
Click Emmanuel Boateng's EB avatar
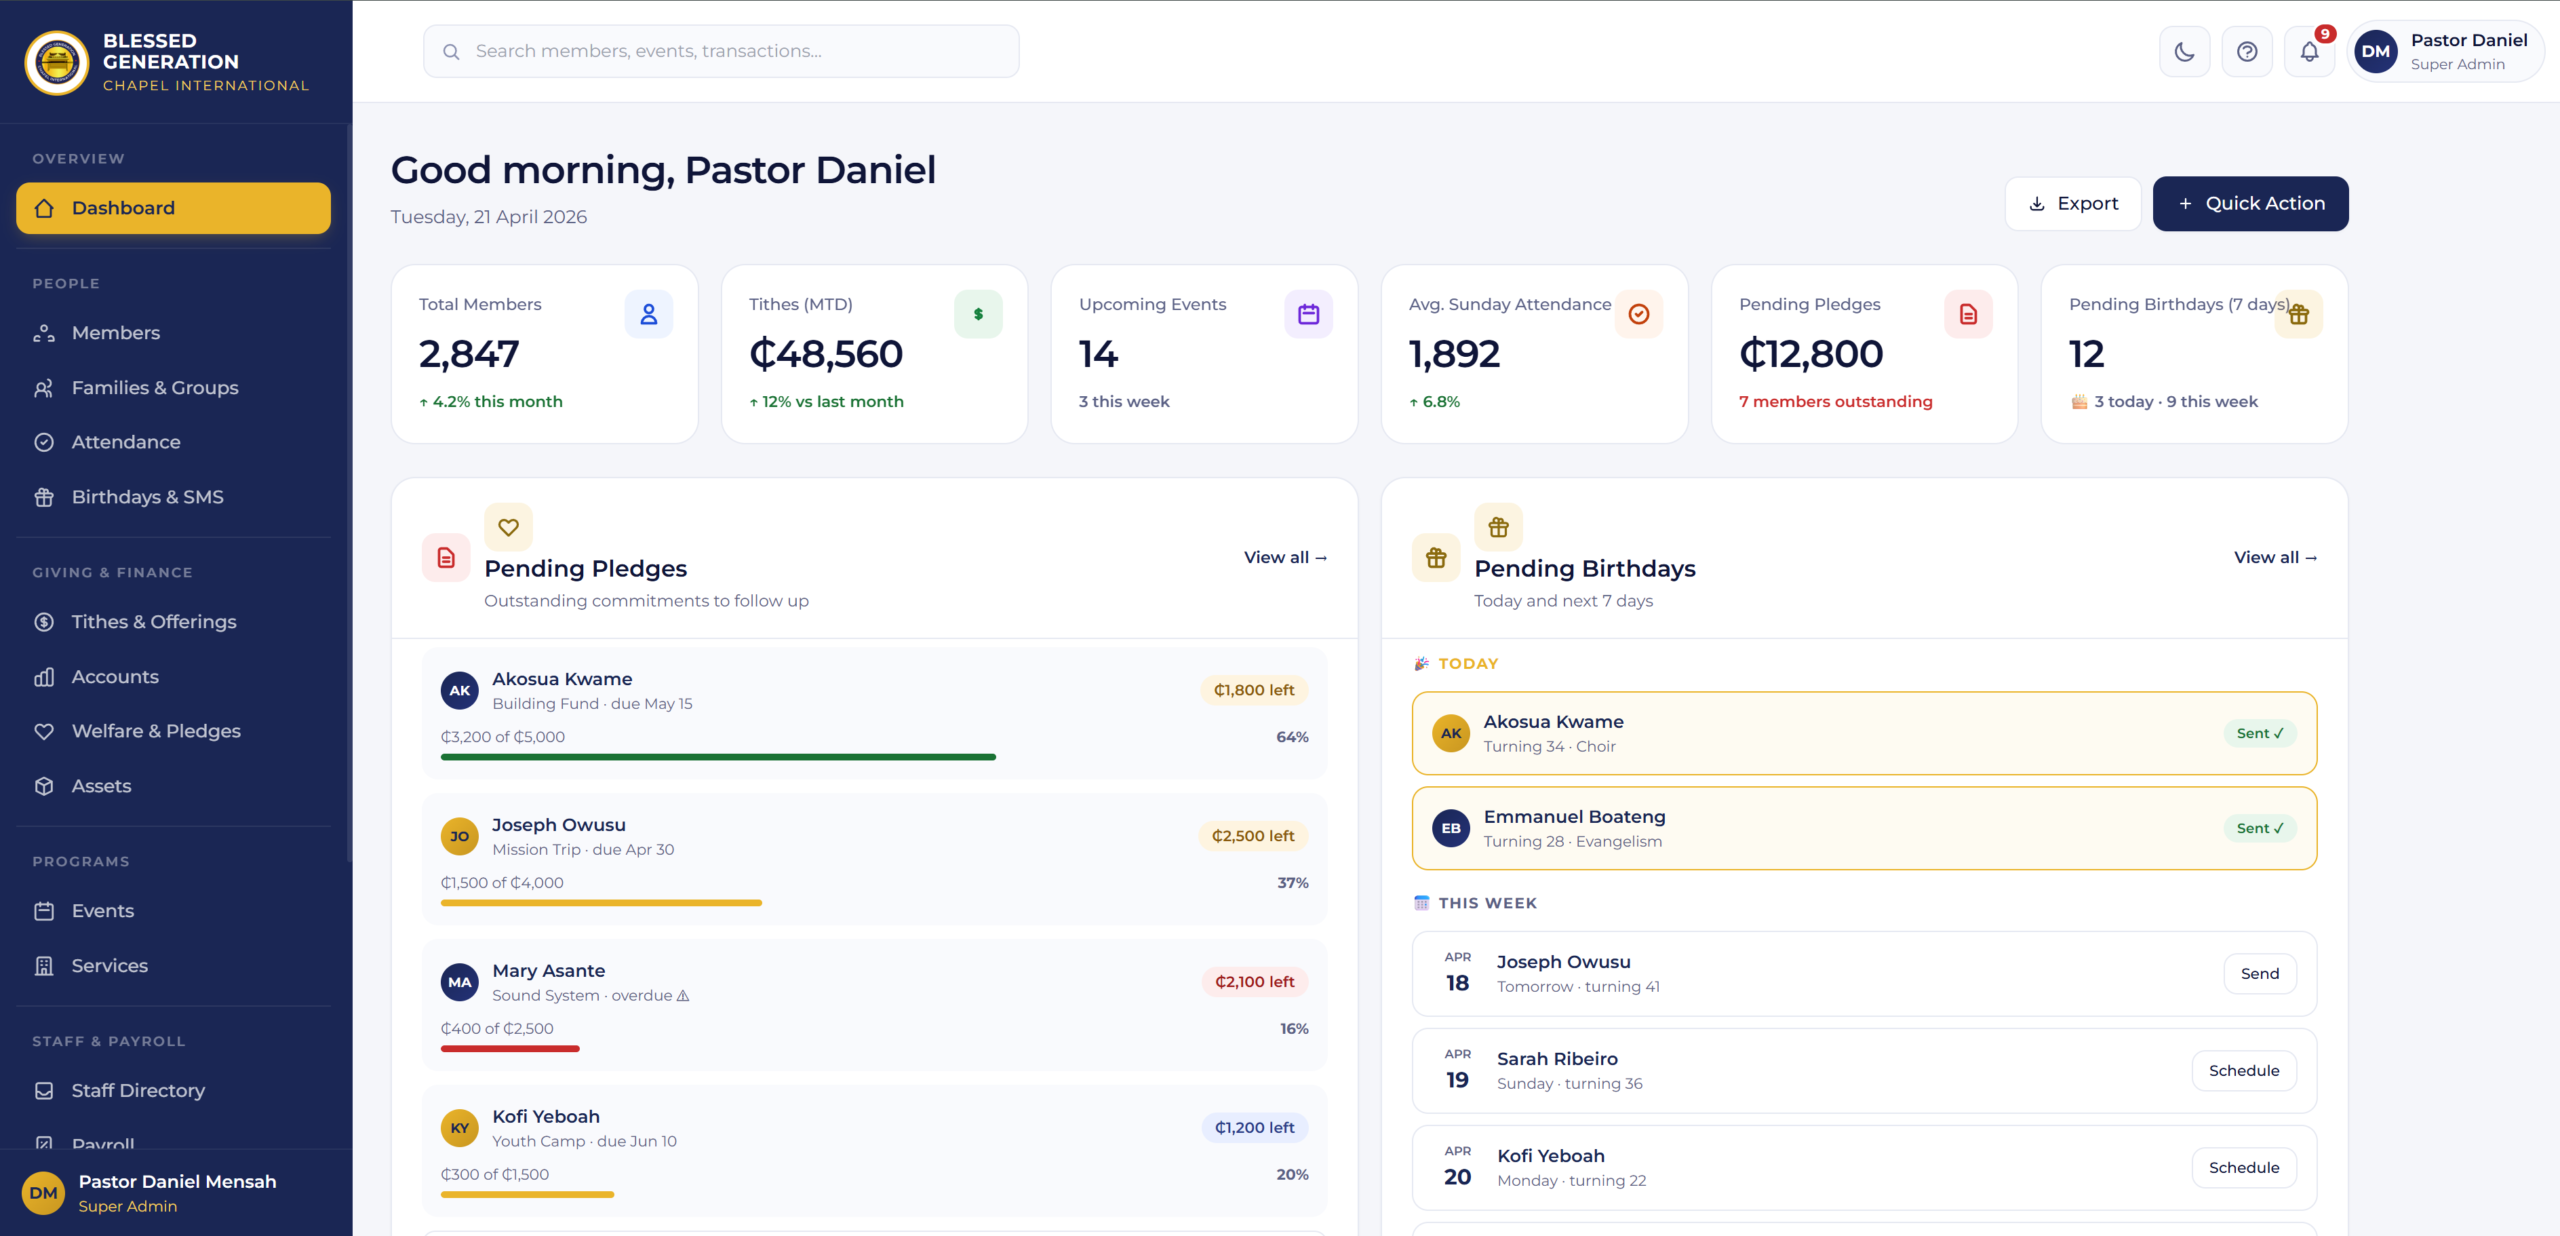click(1451, 828)
